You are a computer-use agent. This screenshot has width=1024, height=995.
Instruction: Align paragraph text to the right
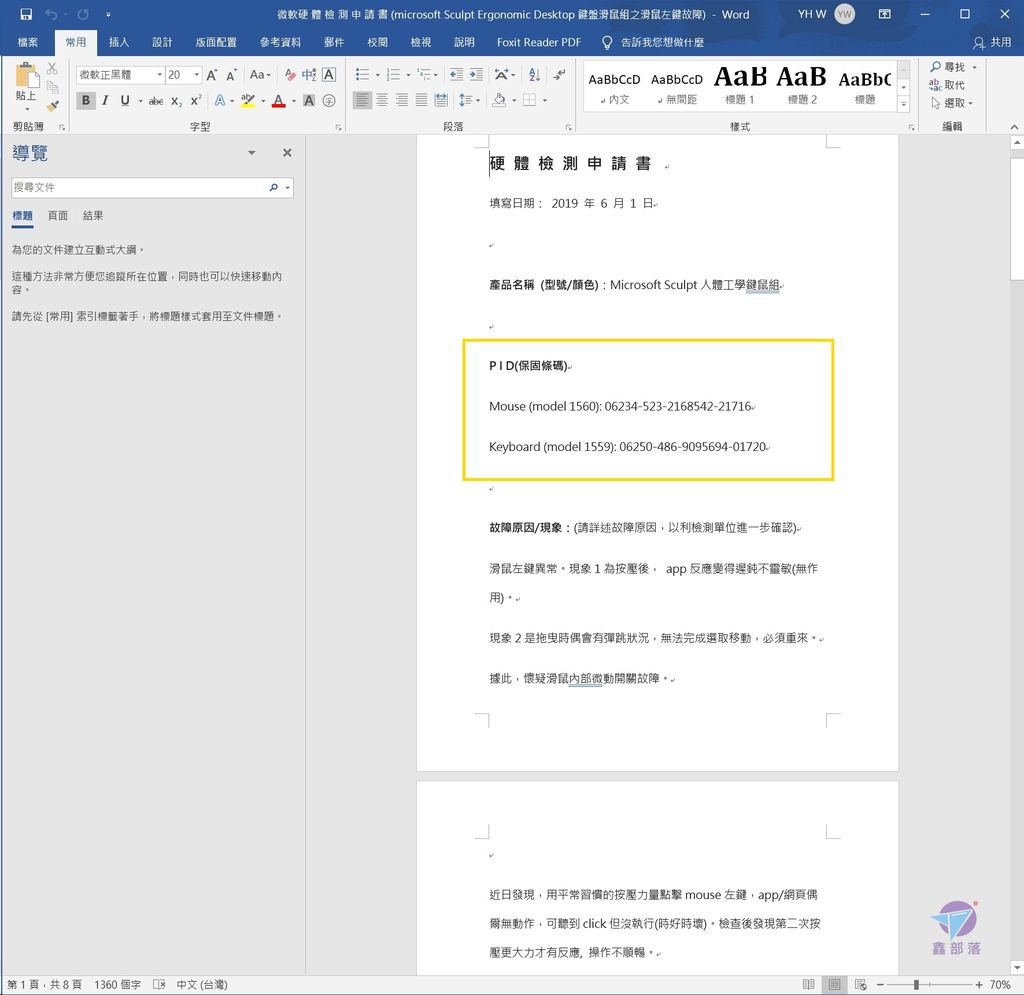click(x=402, y=101)
